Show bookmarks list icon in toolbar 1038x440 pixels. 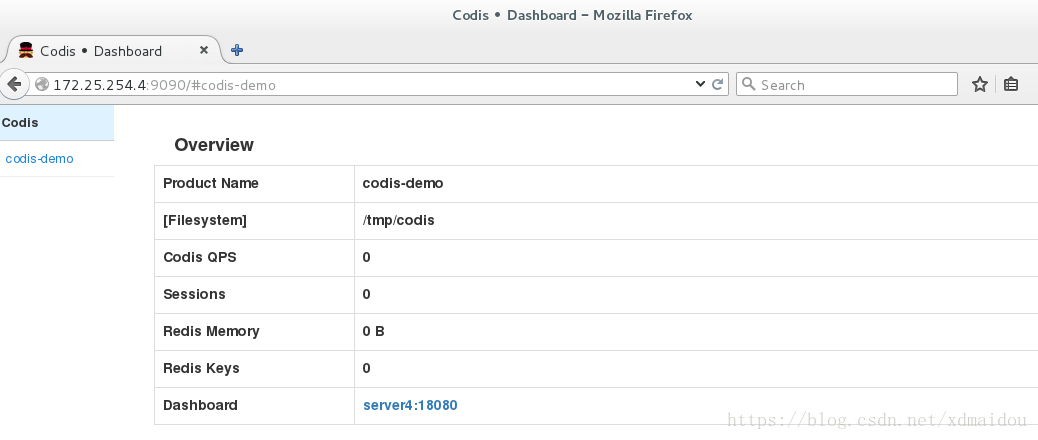pos(1010,84)
